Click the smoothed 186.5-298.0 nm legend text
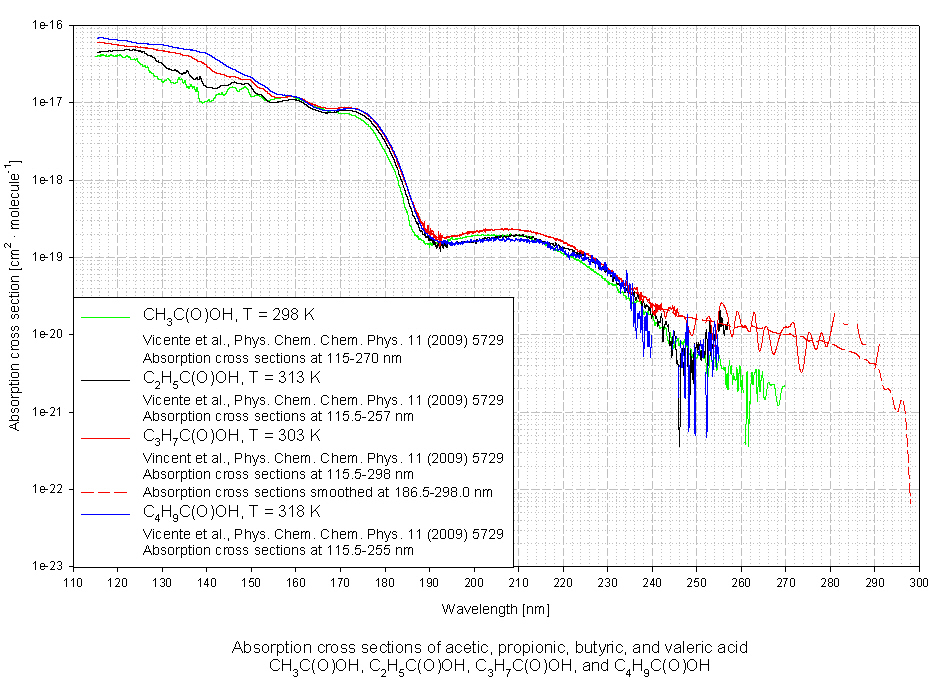 coord(317,493)
